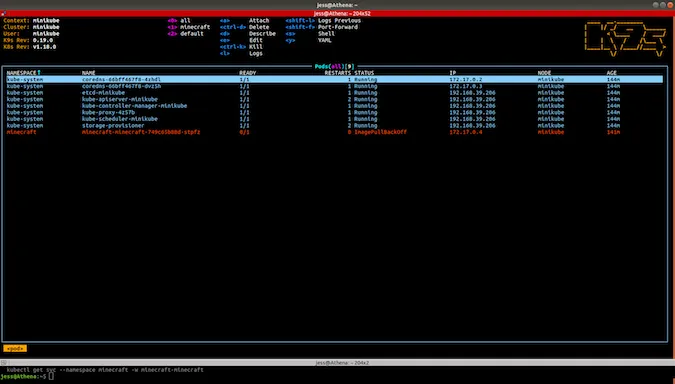Click the Logs command hint next to <l>
This screenshot has width=675, height=384.
(x=242, y=53)
